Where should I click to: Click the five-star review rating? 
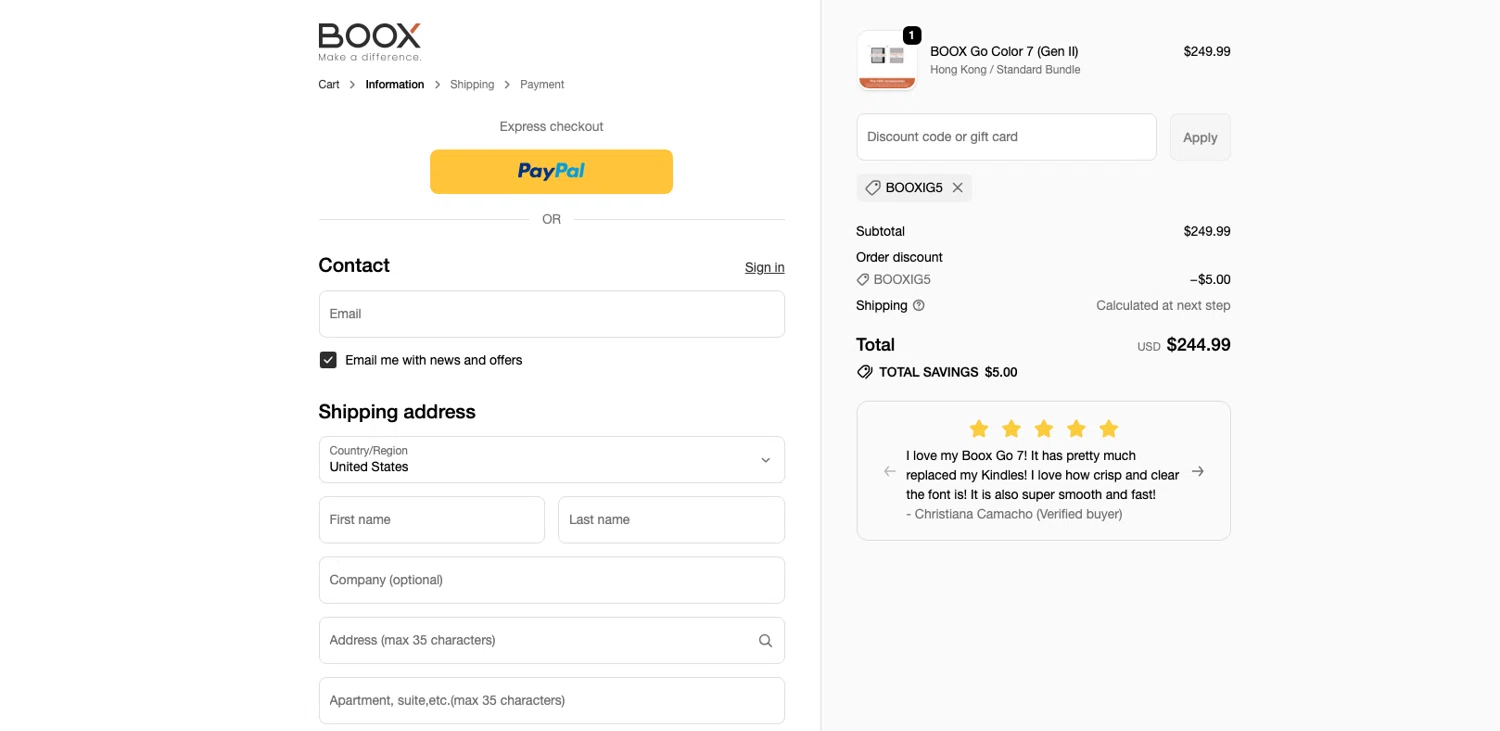1043,429
